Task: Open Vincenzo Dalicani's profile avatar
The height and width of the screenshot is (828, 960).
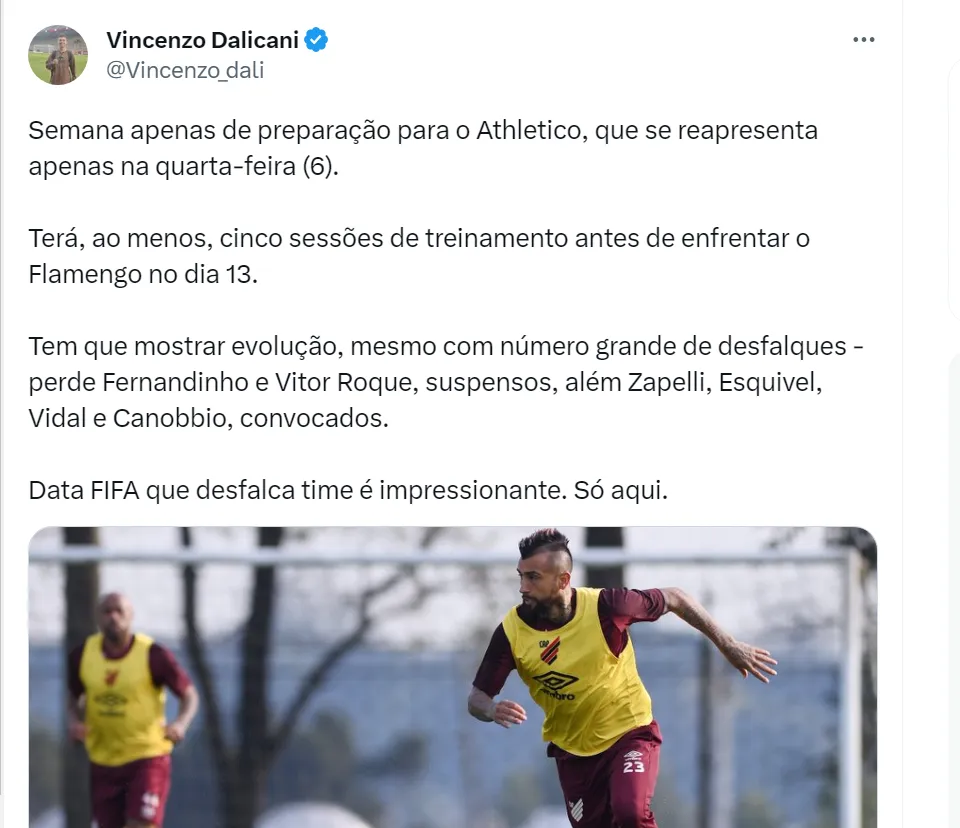Action: (x=58, y=55)
